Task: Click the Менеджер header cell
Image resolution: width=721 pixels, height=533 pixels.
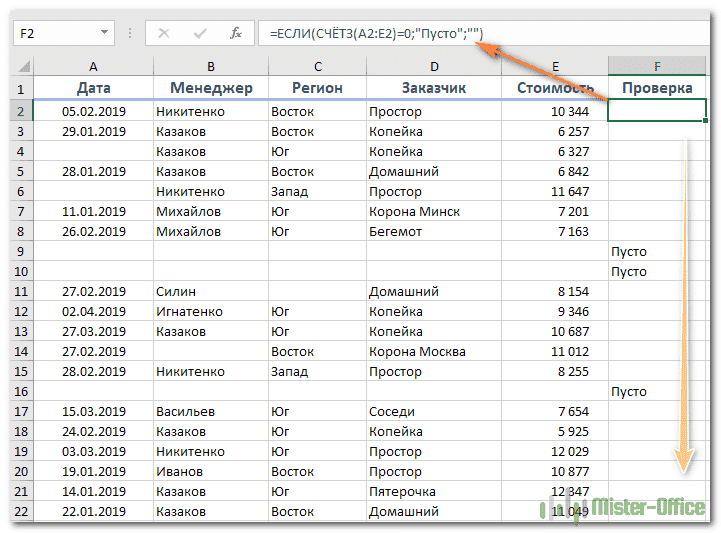Action: 210,88
